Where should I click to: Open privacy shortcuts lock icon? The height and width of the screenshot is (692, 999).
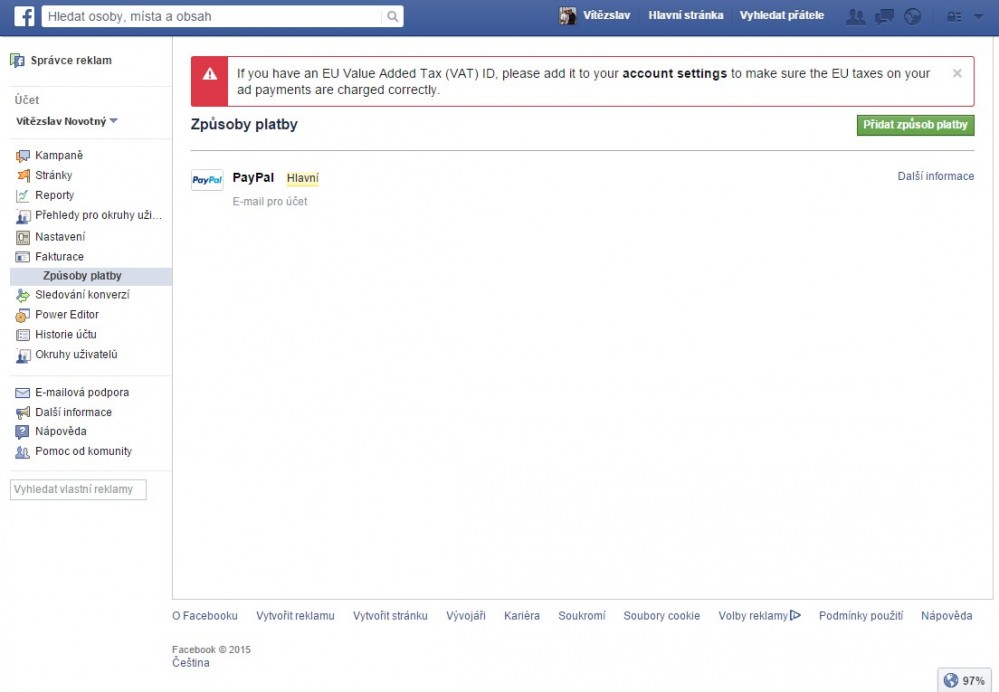[x=954, y=16]
